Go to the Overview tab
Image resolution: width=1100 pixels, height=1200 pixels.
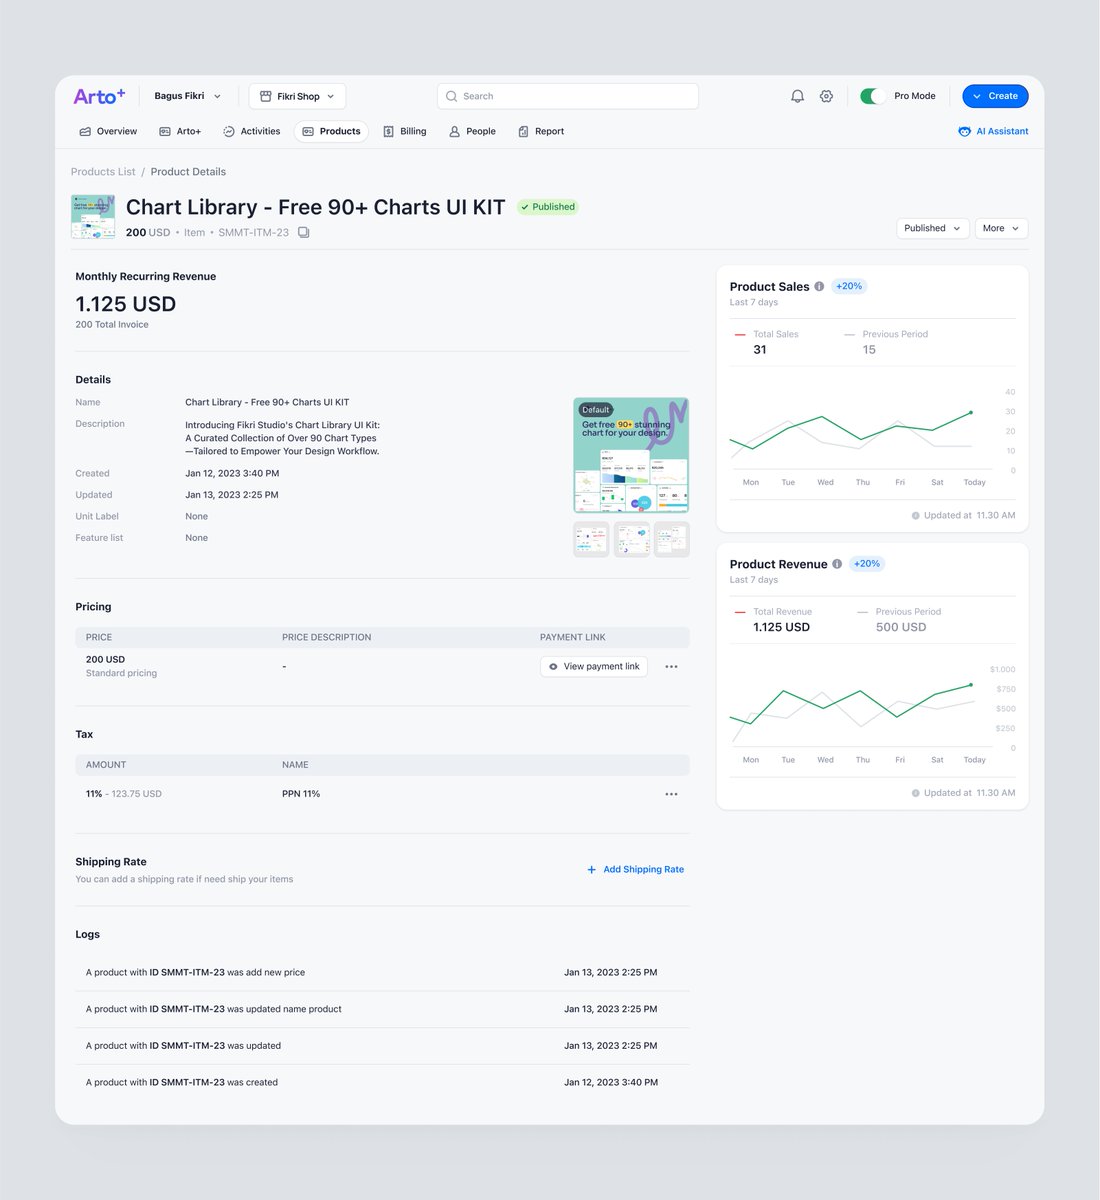click(x=108, y=131)
